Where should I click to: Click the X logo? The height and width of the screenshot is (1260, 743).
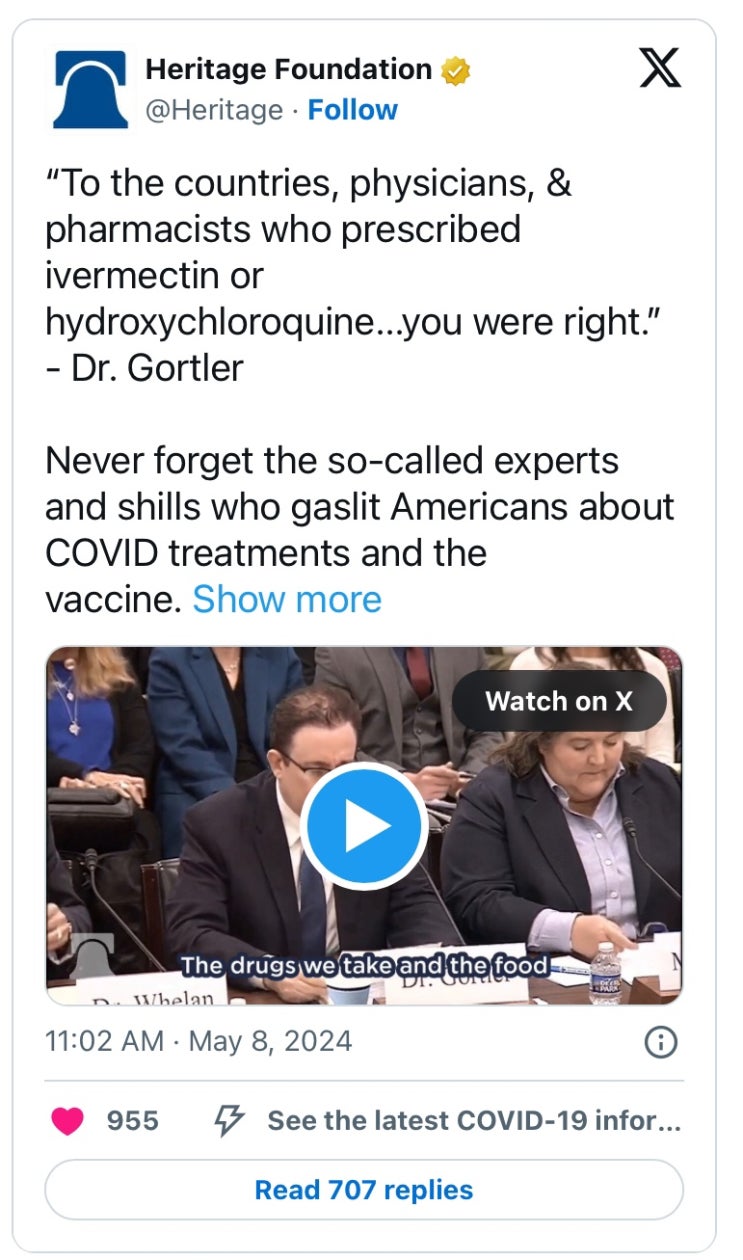coord(659,70)
